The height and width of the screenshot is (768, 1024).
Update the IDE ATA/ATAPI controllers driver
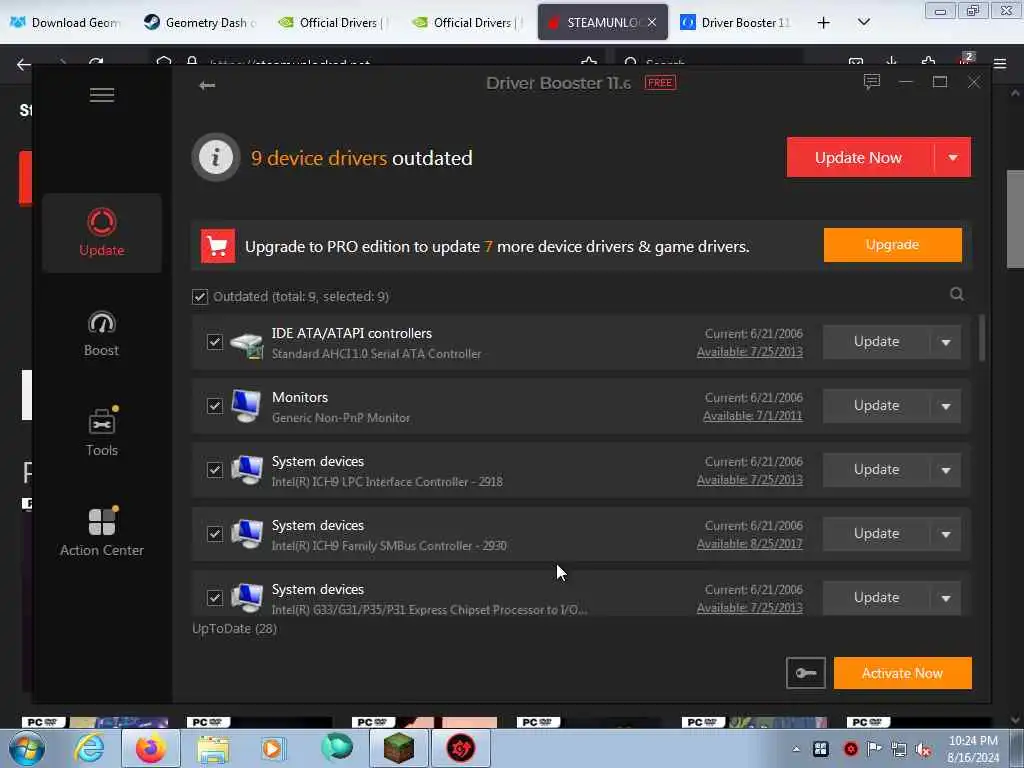pos(876,342)
